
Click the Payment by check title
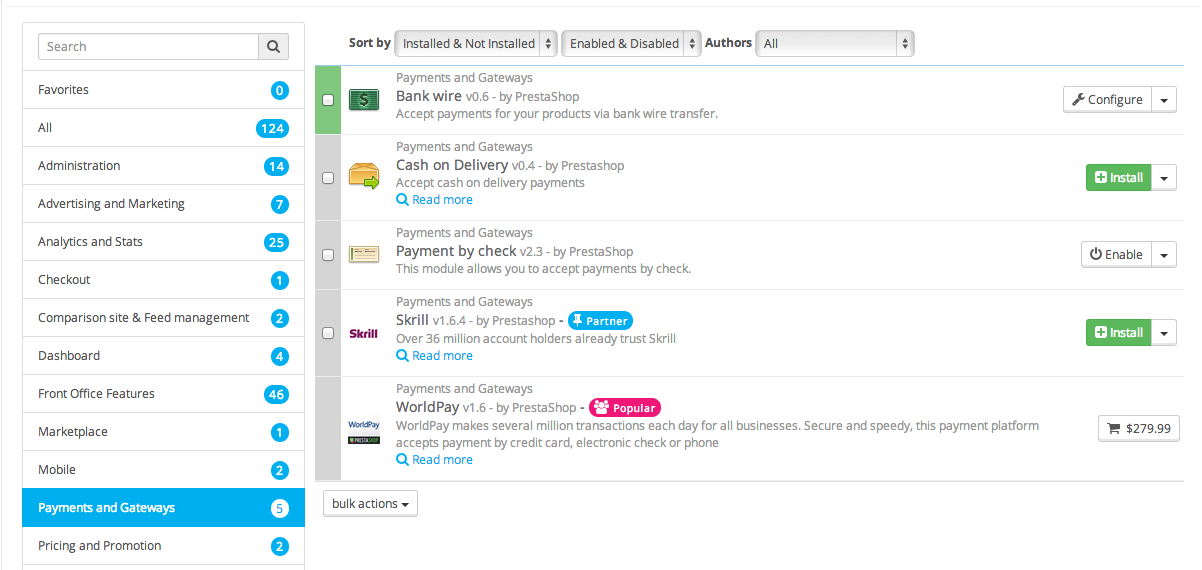coord(456,251)
